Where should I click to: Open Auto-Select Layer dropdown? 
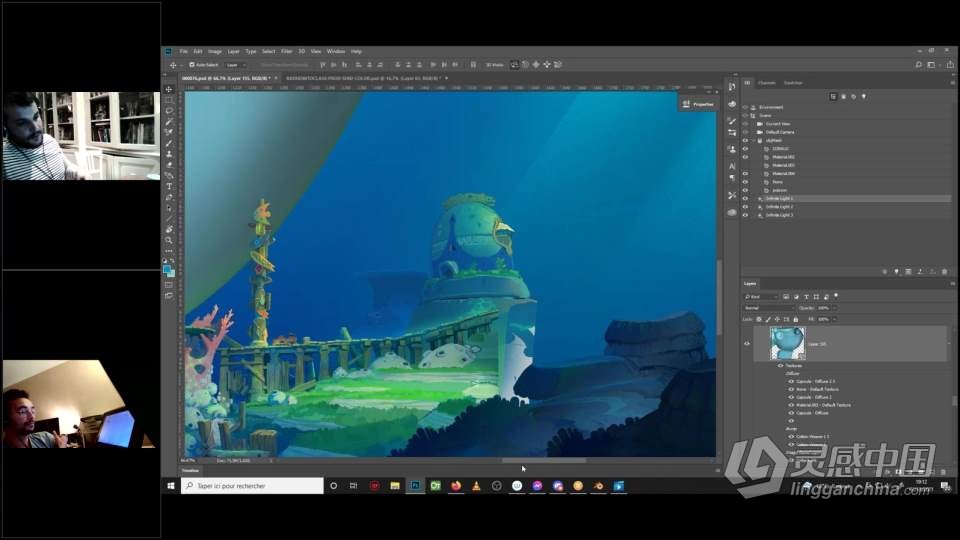[236, 65]
